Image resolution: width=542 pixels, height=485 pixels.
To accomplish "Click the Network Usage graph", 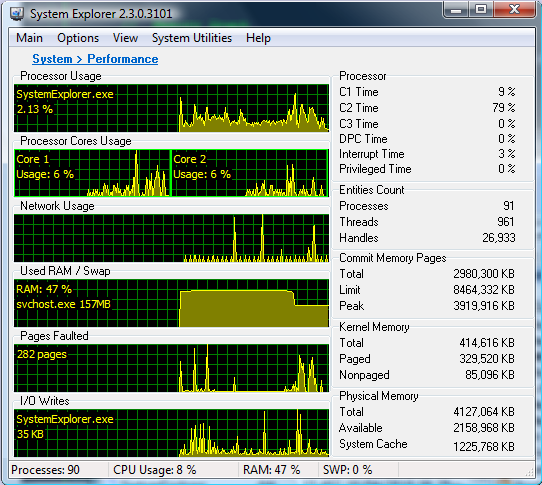I will (171, 238).
